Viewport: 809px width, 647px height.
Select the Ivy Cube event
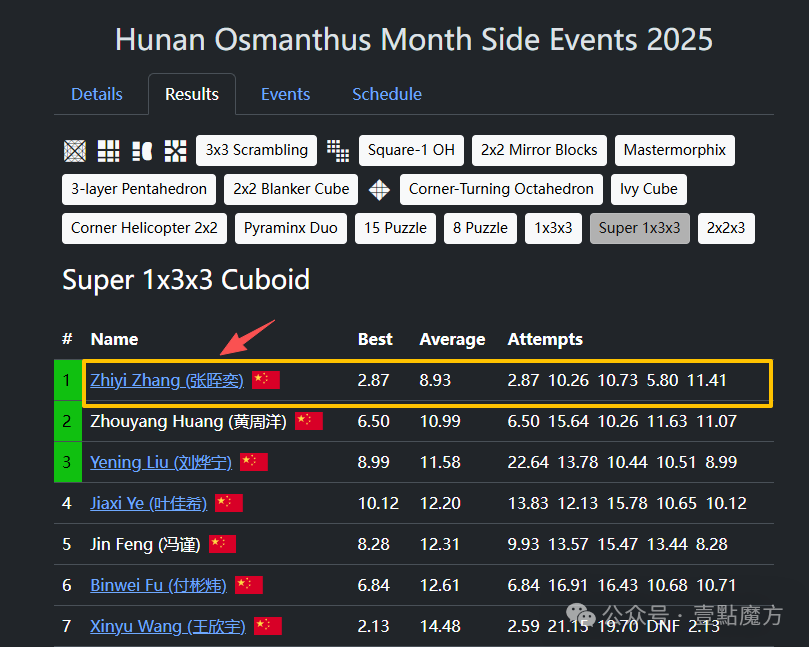coord(648,189)
